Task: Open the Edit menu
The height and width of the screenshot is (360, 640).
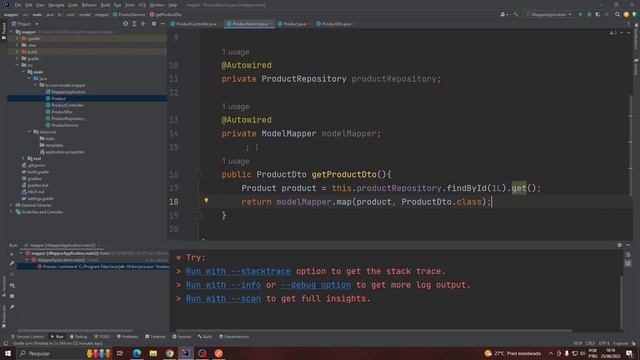Action: [29, 5]
